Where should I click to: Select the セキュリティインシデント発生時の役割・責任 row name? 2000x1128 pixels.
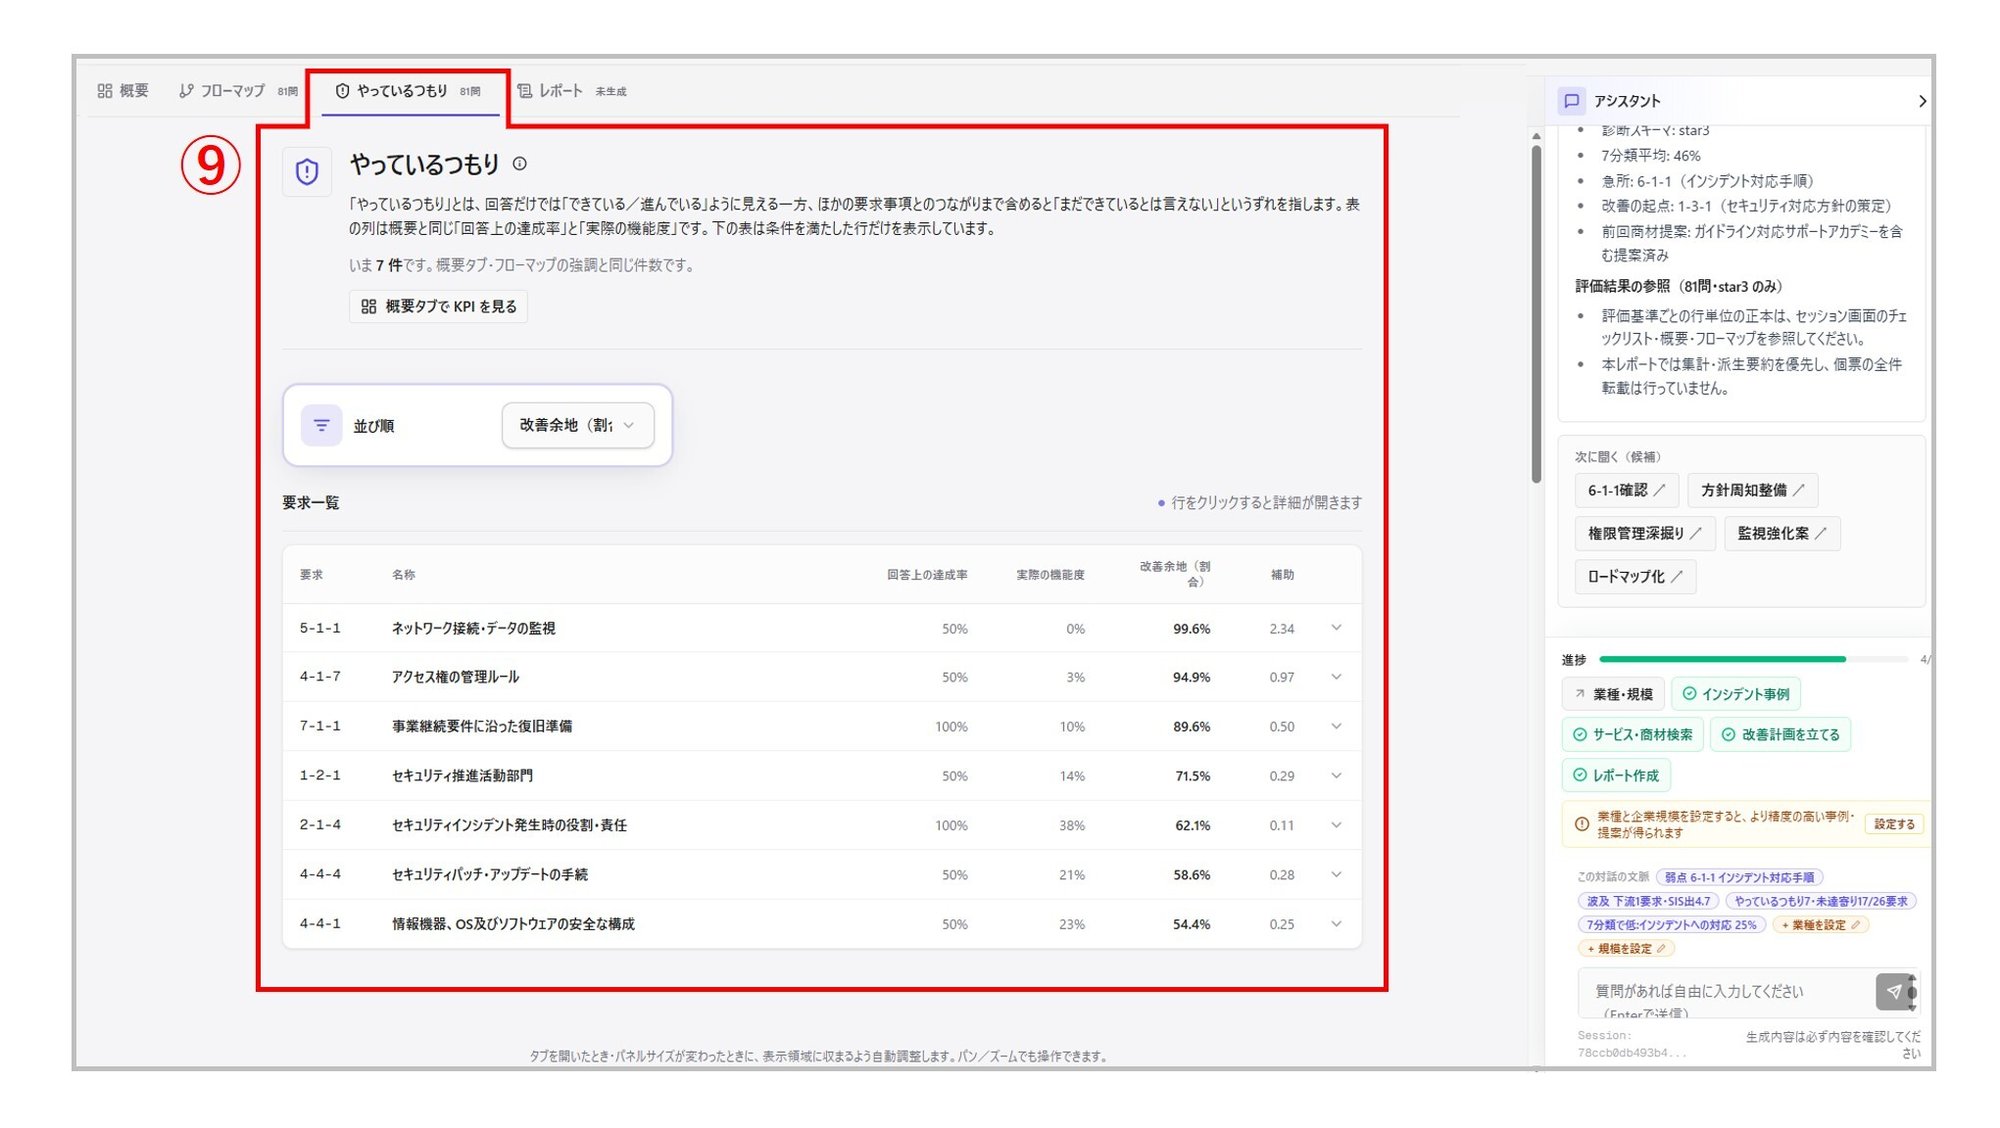pos(509,825)
